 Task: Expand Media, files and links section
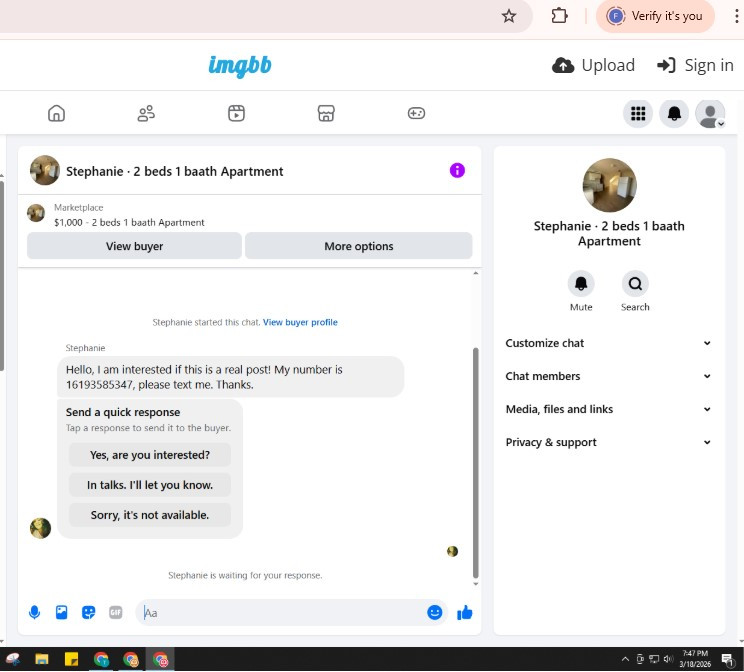(608, 409)
